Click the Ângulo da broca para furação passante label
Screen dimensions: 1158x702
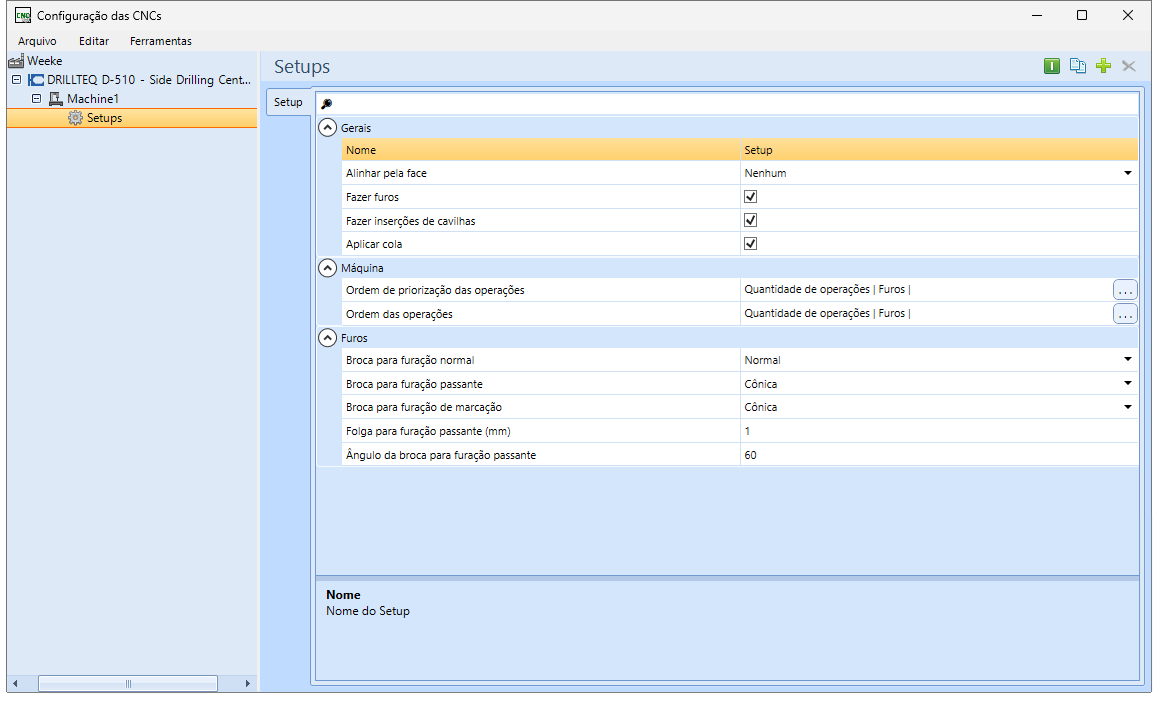(x=441, y=455)
